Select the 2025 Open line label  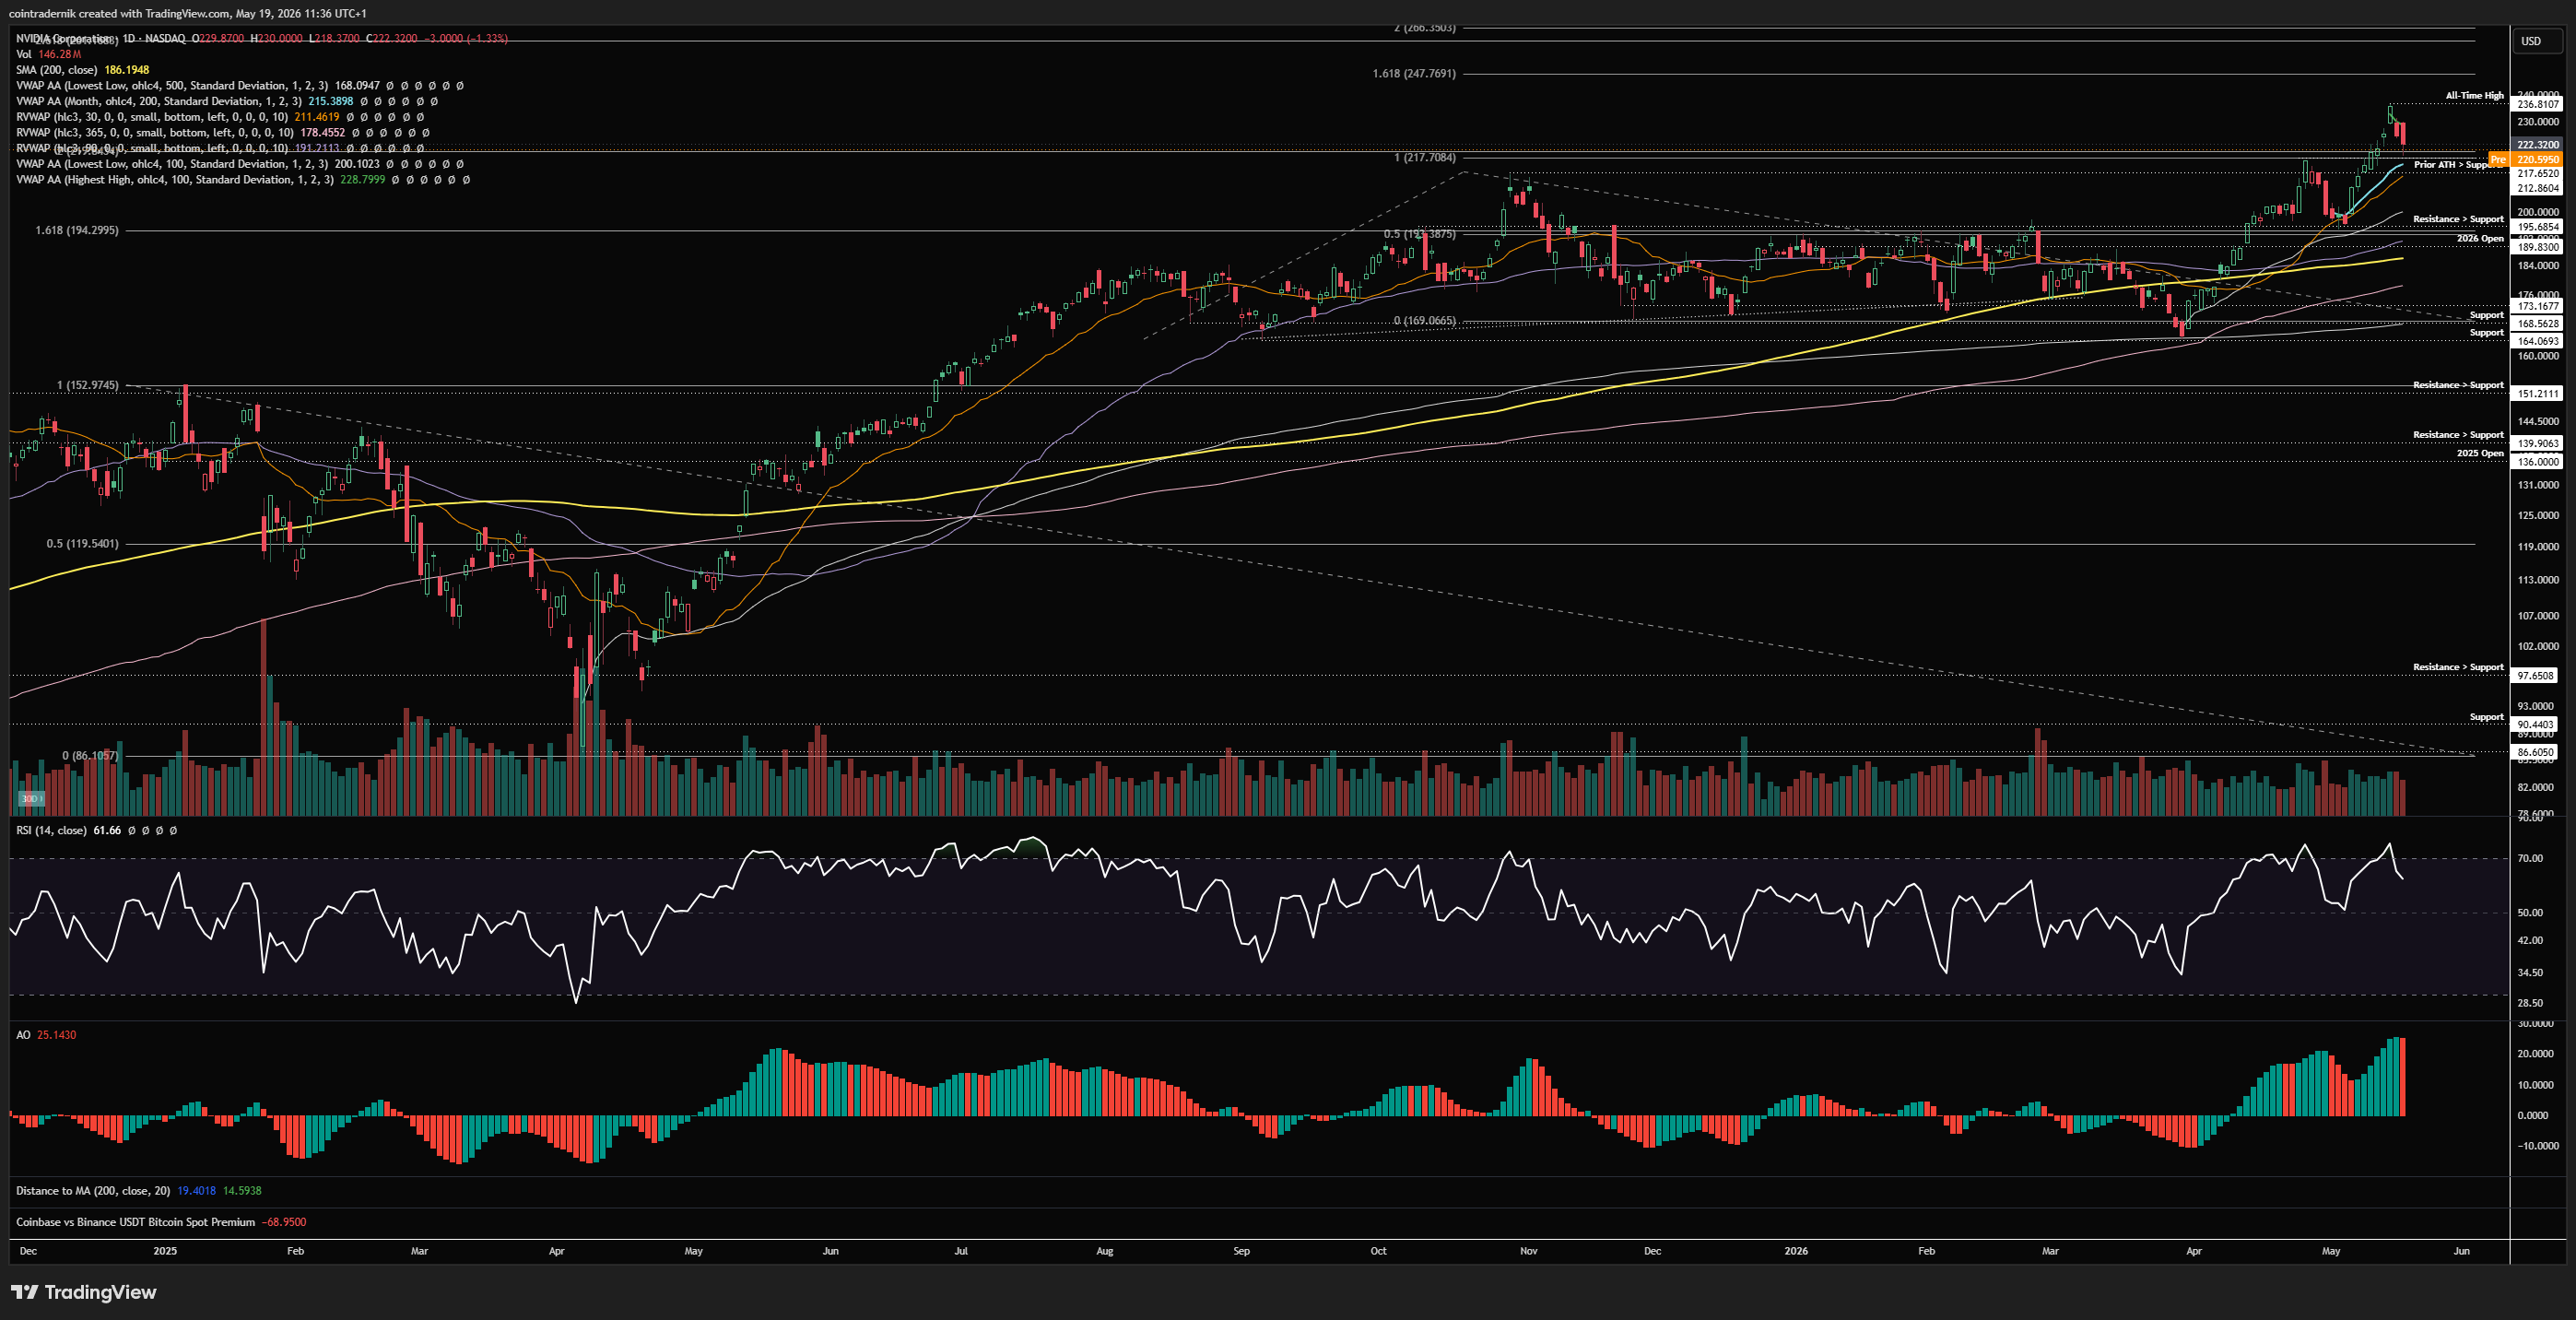pyautogui.click(x=2481, y=453)
